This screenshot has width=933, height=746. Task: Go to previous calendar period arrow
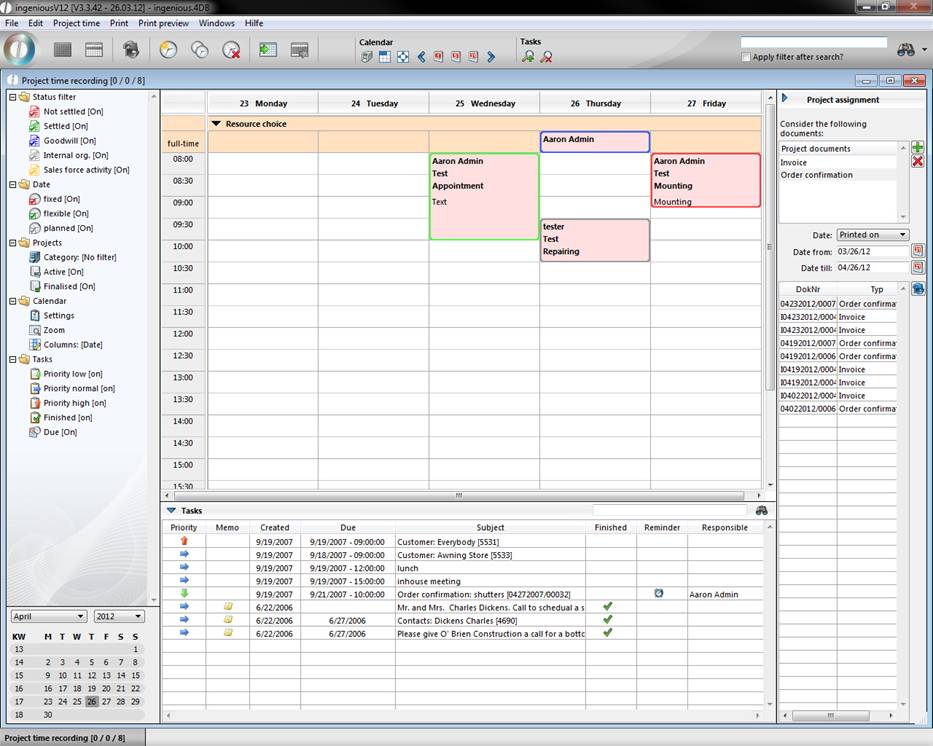[x=421, y=57]
